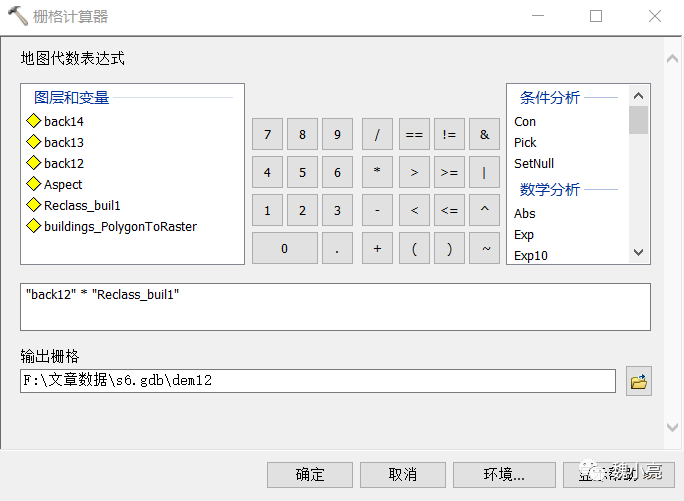Click the number 9 button

(x=337, y=134)
